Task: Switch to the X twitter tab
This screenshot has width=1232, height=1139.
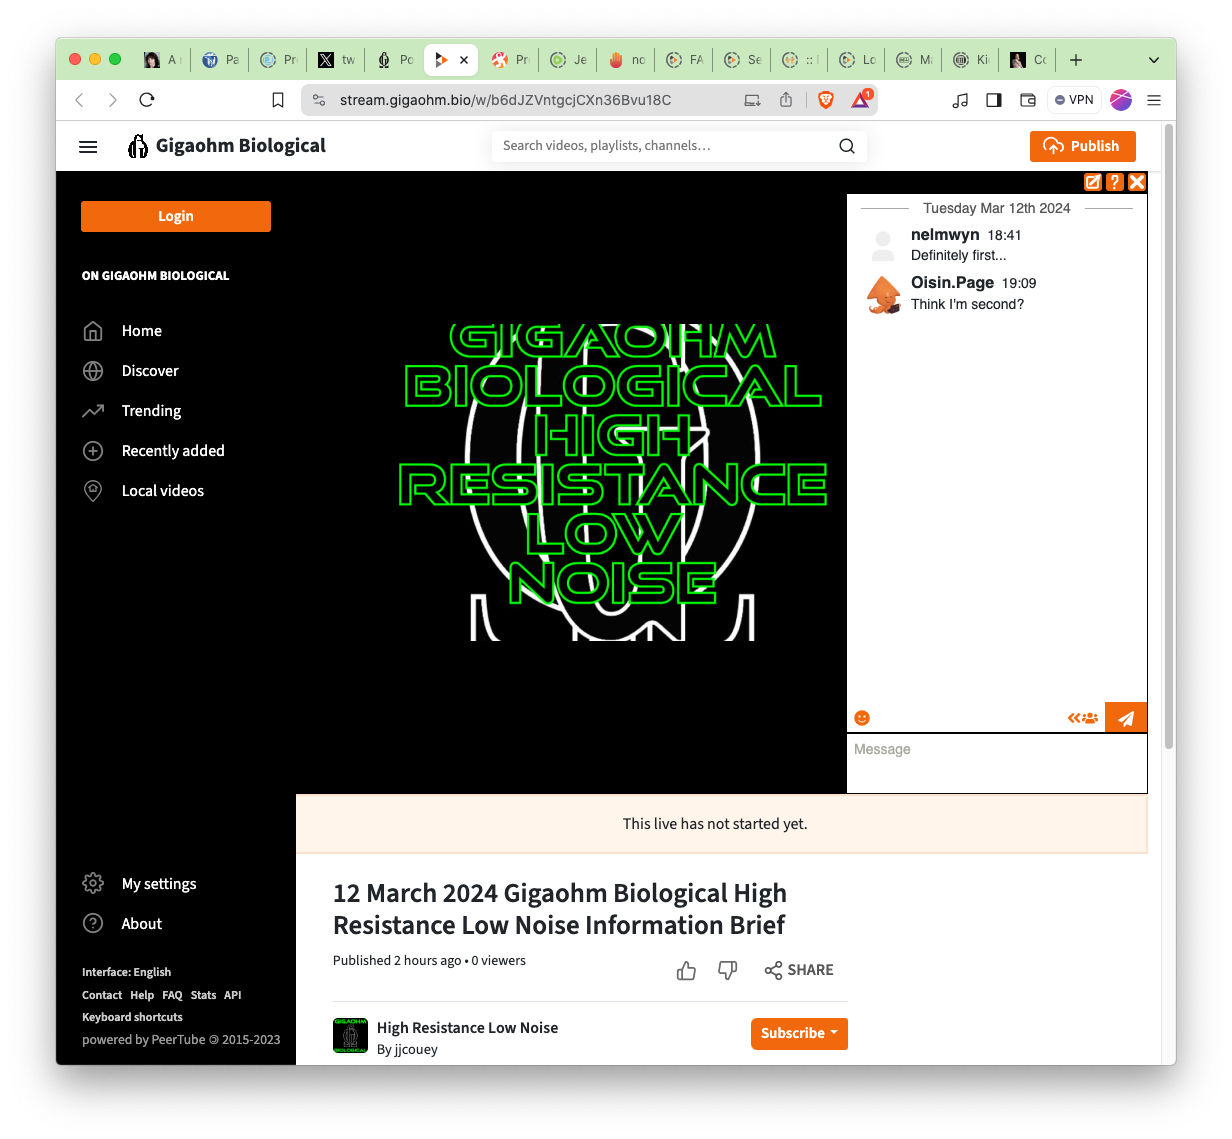Action: pyautogui.click(x=336, y=60)
